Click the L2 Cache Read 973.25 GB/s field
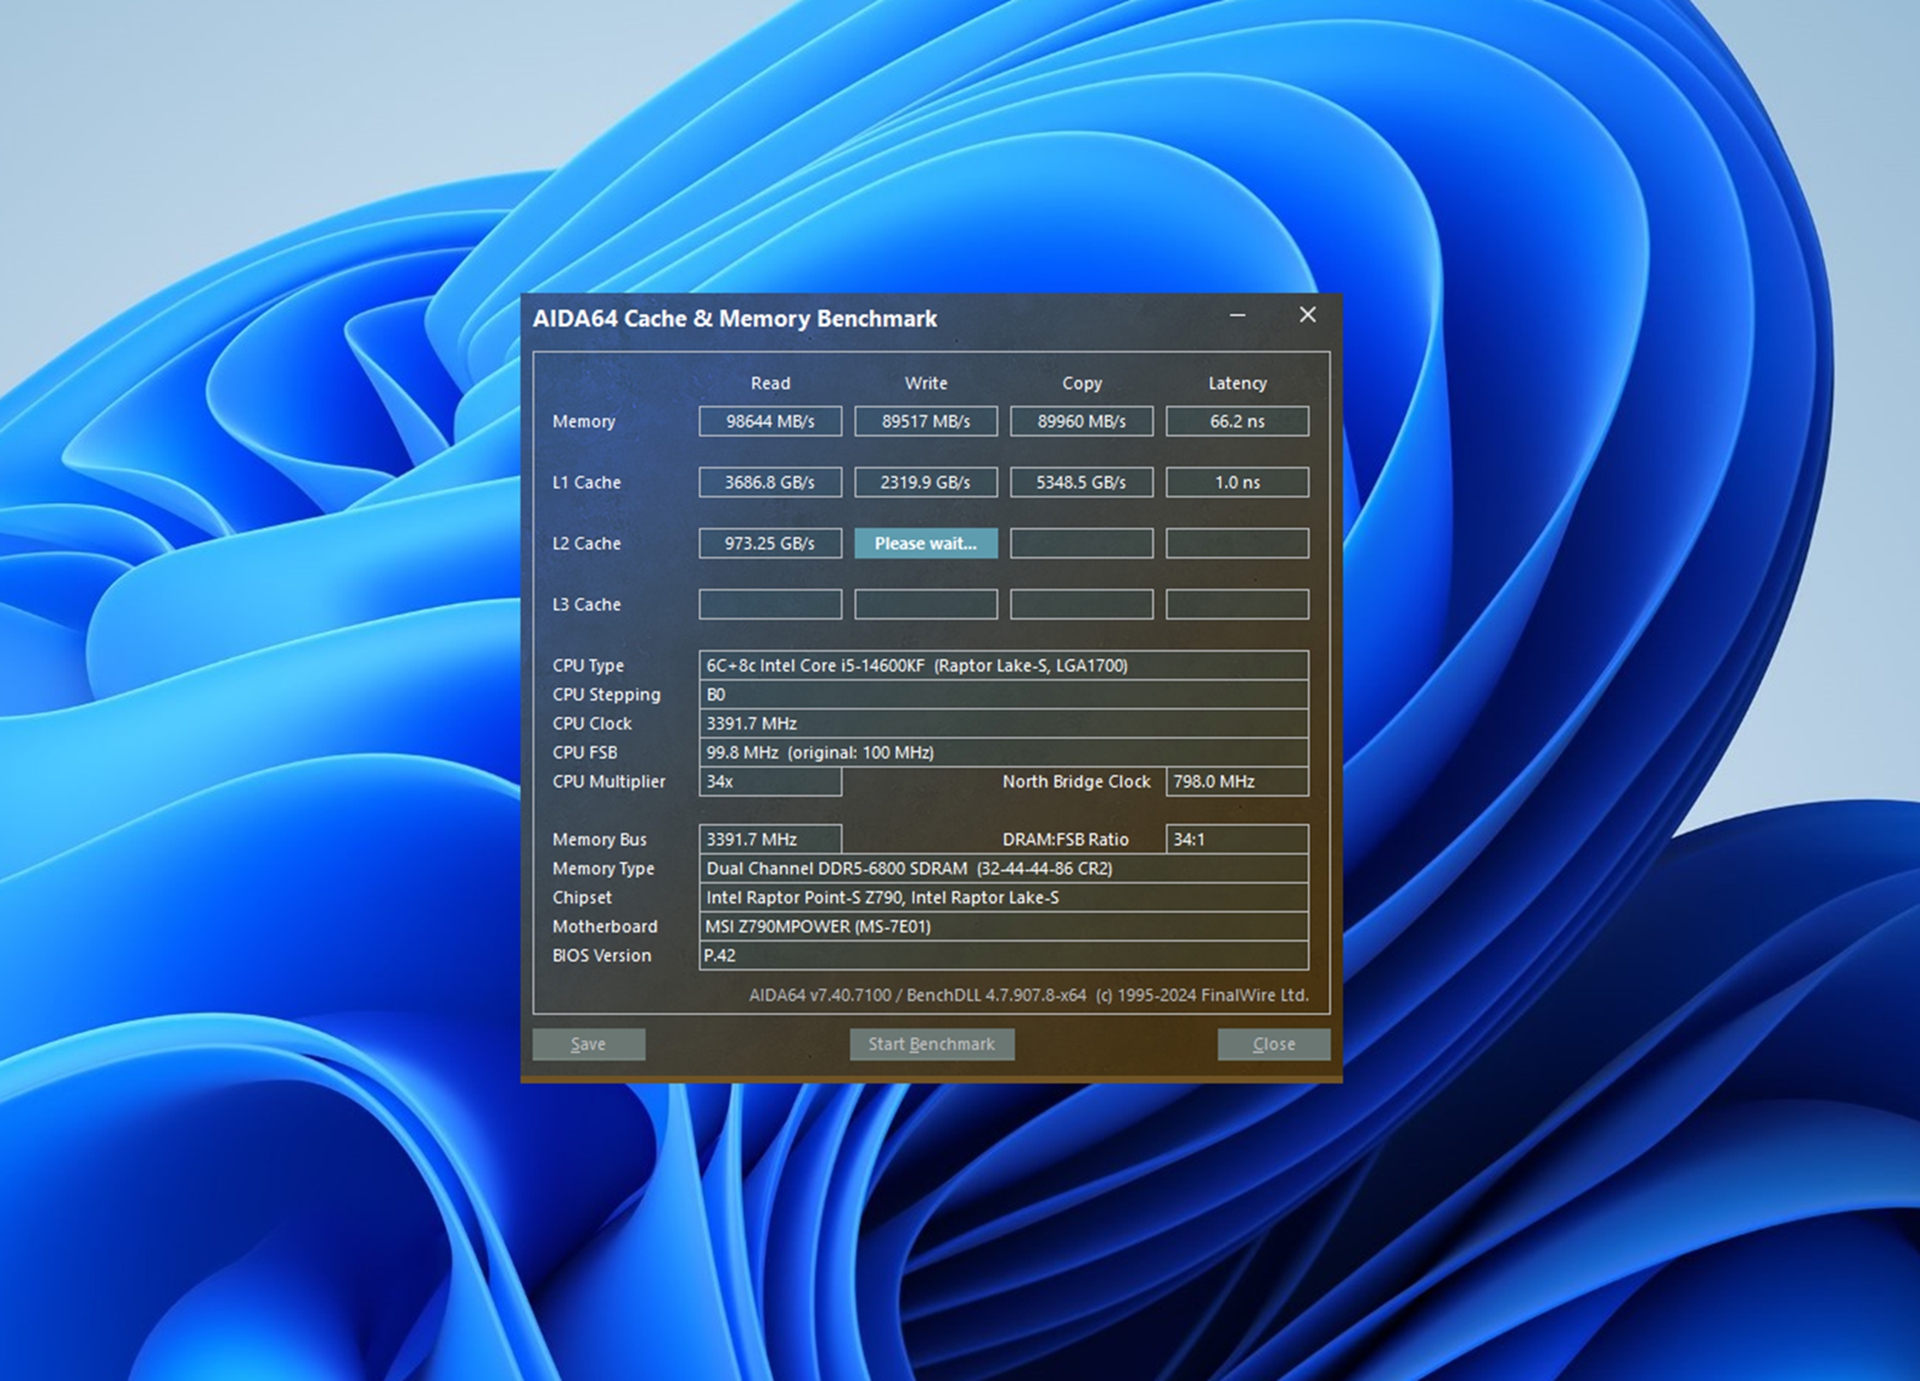The height and width of the screenshot is (1381, 1920). tap(770, 543)
